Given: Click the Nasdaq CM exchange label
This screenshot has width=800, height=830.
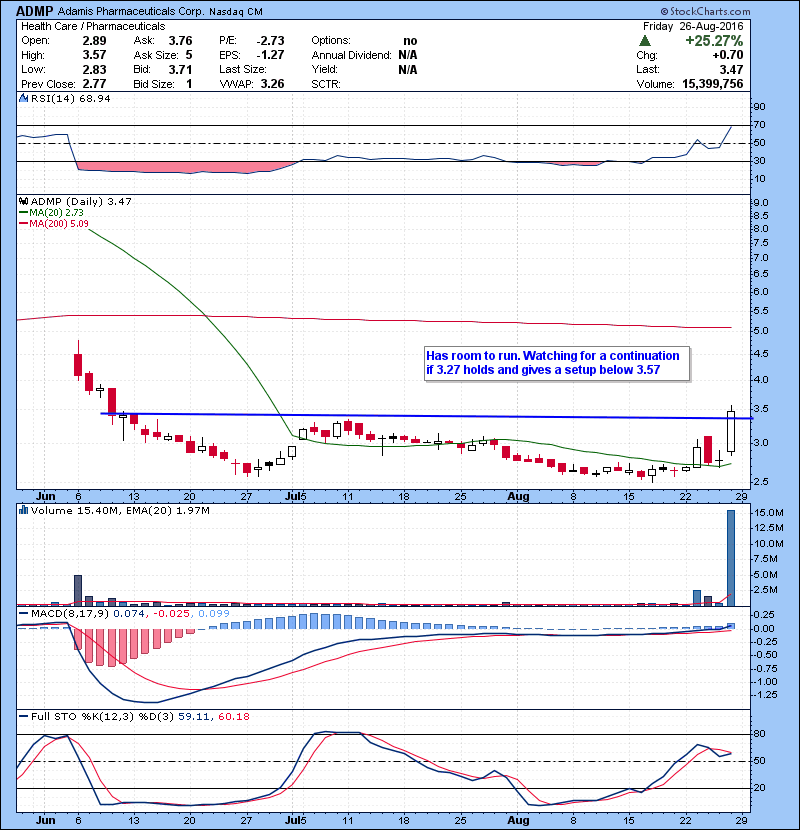Looking at the screenshot, I should (x=236, y=12).
